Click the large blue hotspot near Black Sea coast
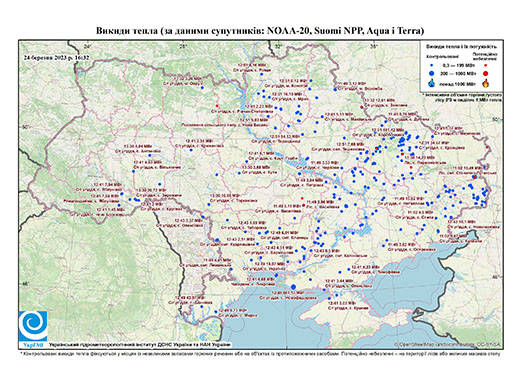The image size is (520, 368). pos(293,287)
